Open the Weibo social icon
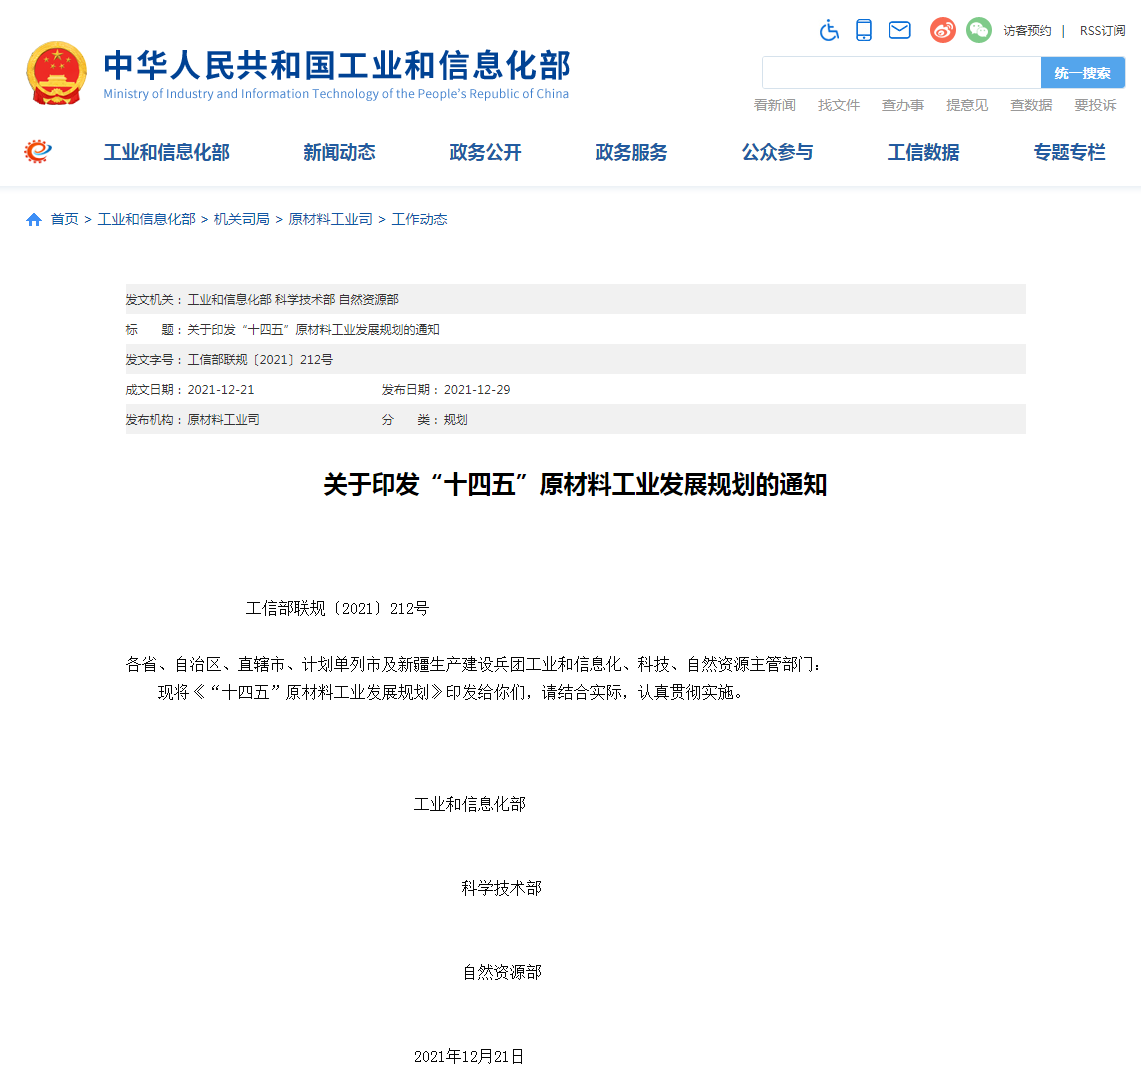The height and width of the screenshot is (1087, 1141). pos(942,30)
